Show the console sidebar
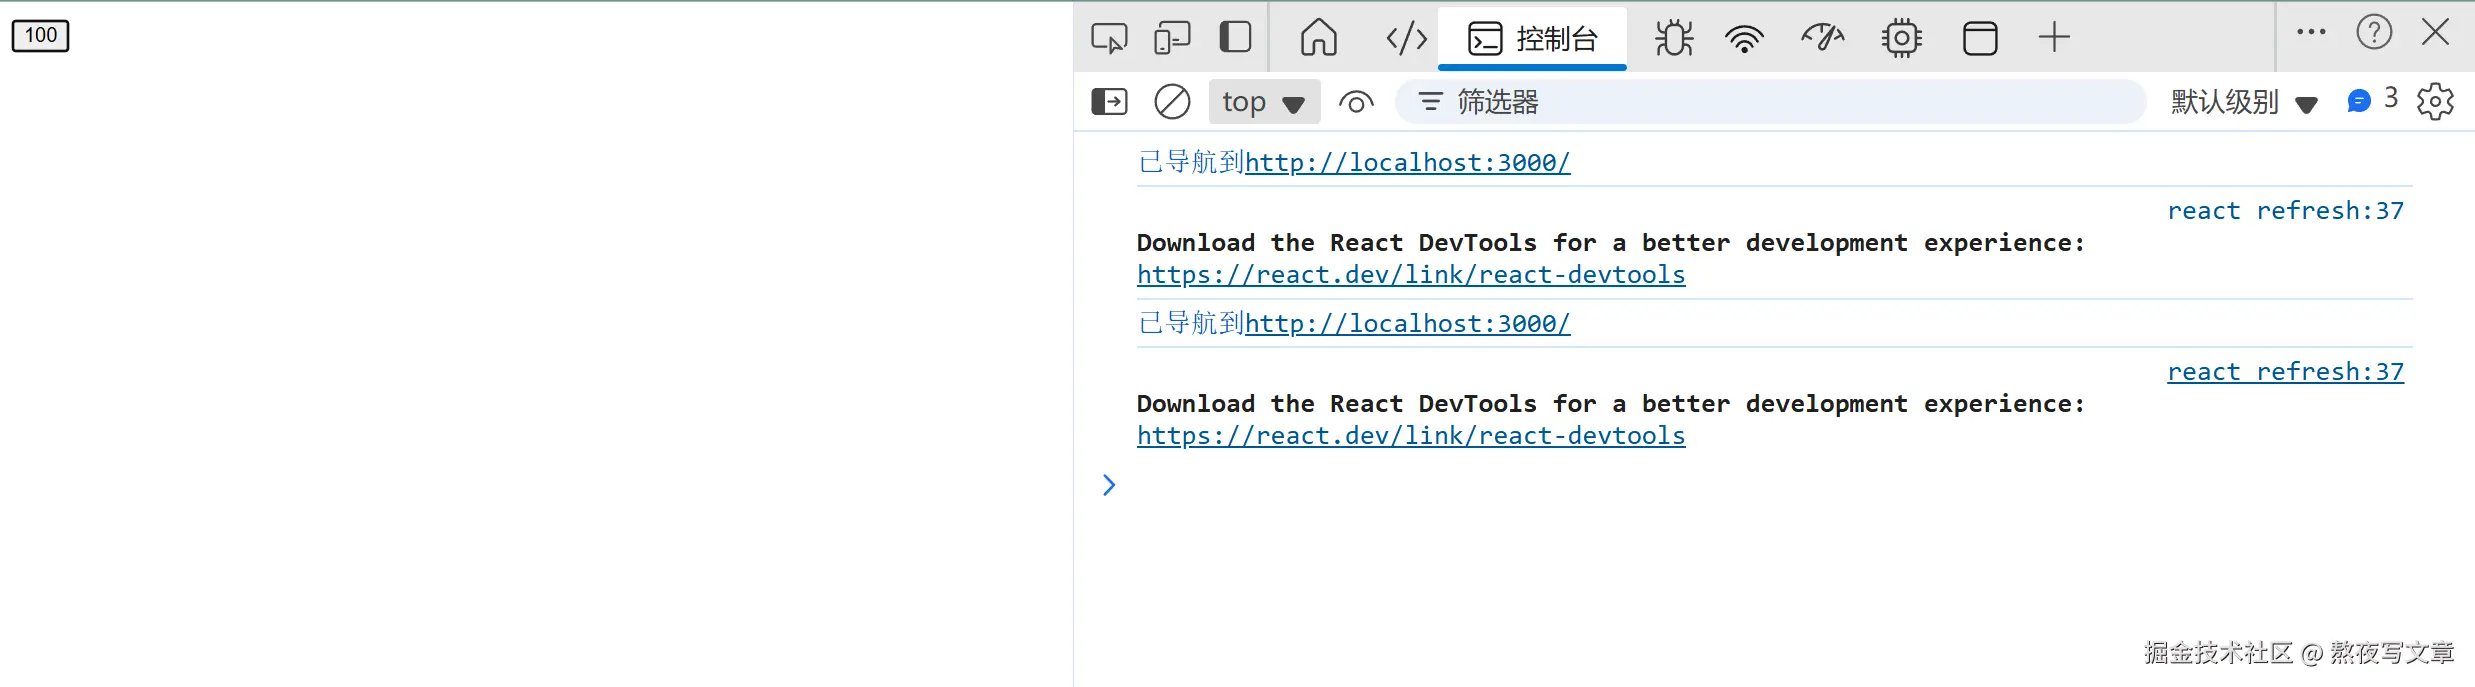The height and width of the screenshot is (687, 2475). coord(1109,102)
